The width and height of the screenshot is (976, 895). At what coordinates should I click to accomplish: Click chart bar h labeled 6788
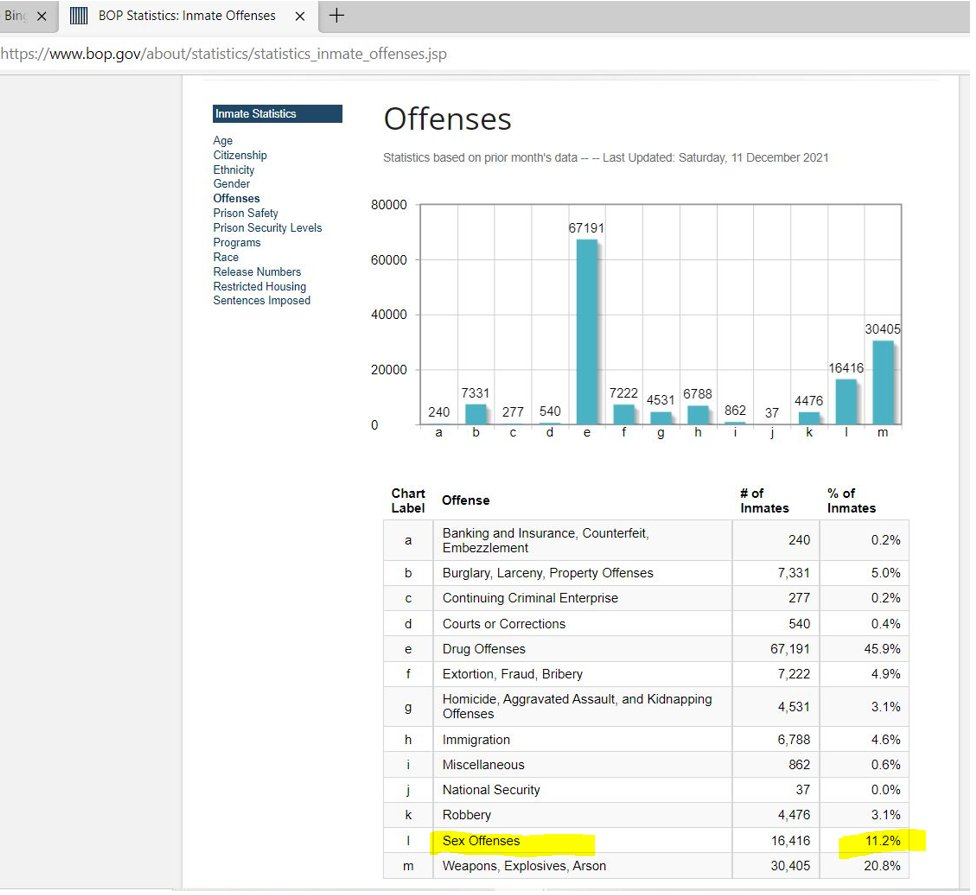point(698,415)
